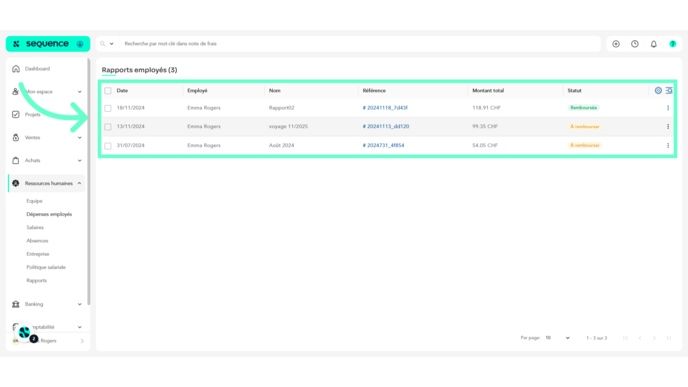Expand the Achats menu chevron

click(79, 160)
